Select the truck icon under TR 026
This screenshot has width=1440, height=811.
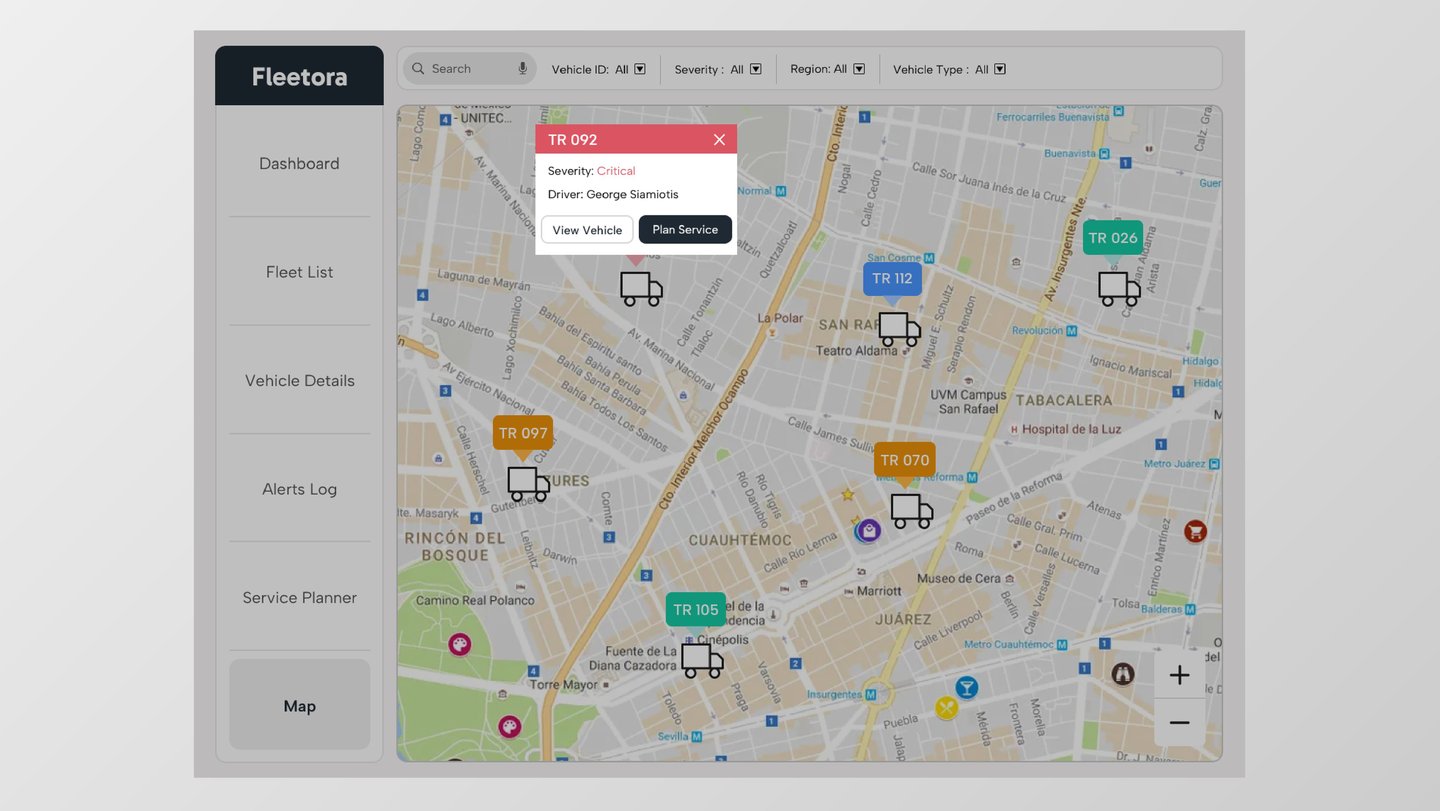click(1119, 289)
